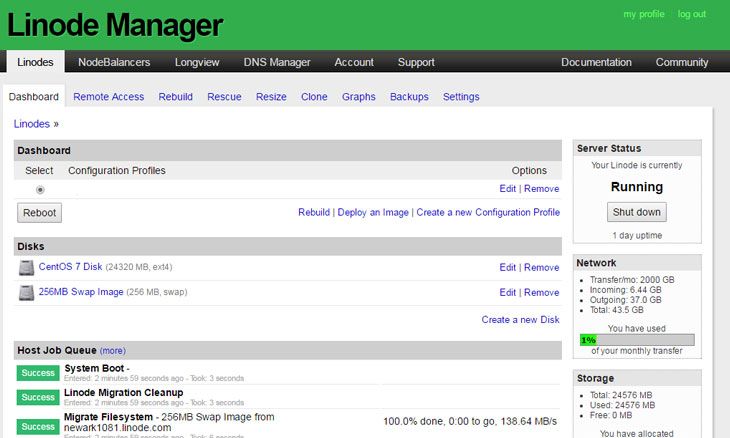
Task: Click the '1 day uptime' text
Action: [x=637, y=236]
